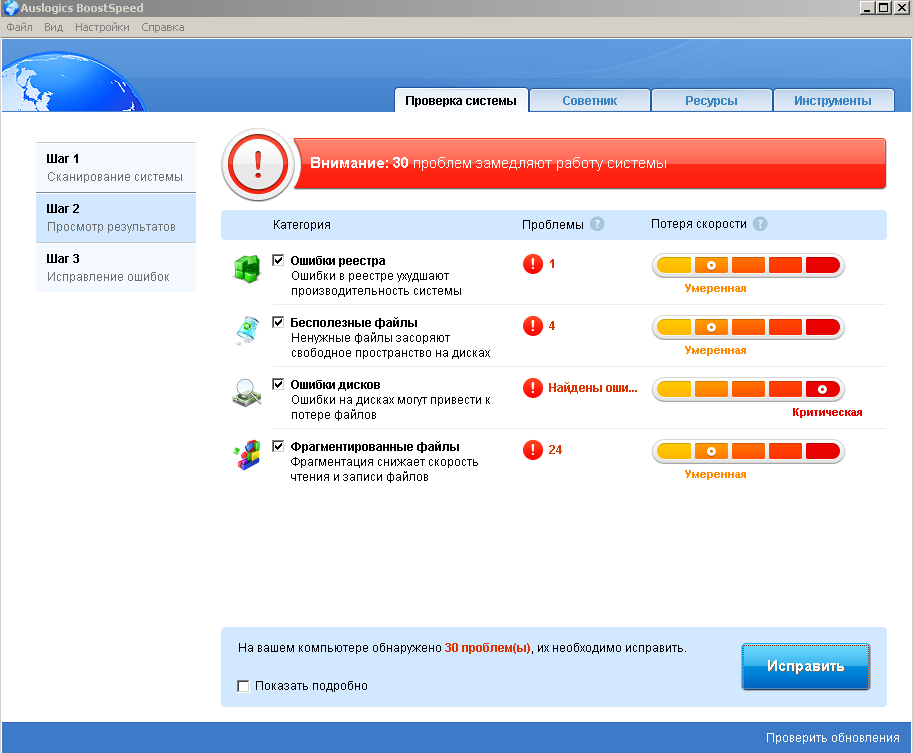Screen dimensions: 914x753
Task: Click the 'Проверить обновления' link
Action: 832,738
